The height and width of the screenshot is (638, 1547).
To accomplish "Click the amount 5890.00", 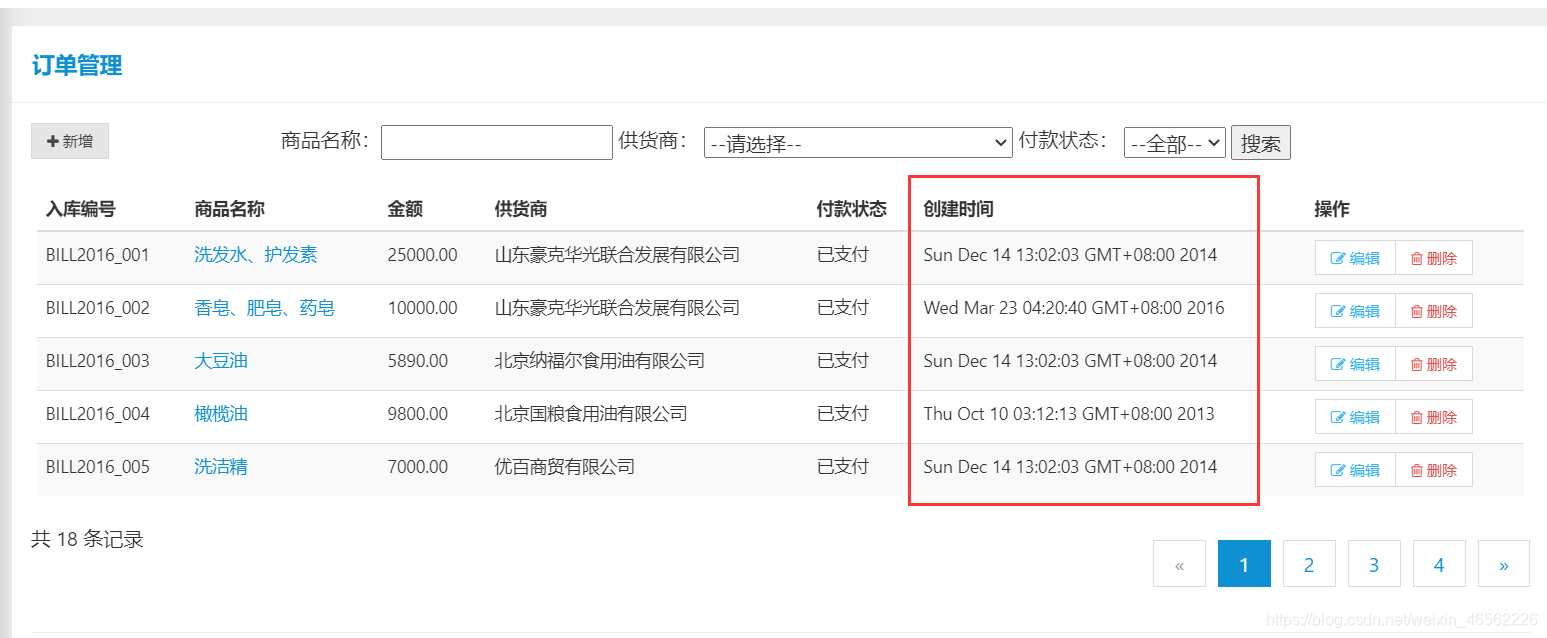I will pyautogui.click(x=418, y=361).
